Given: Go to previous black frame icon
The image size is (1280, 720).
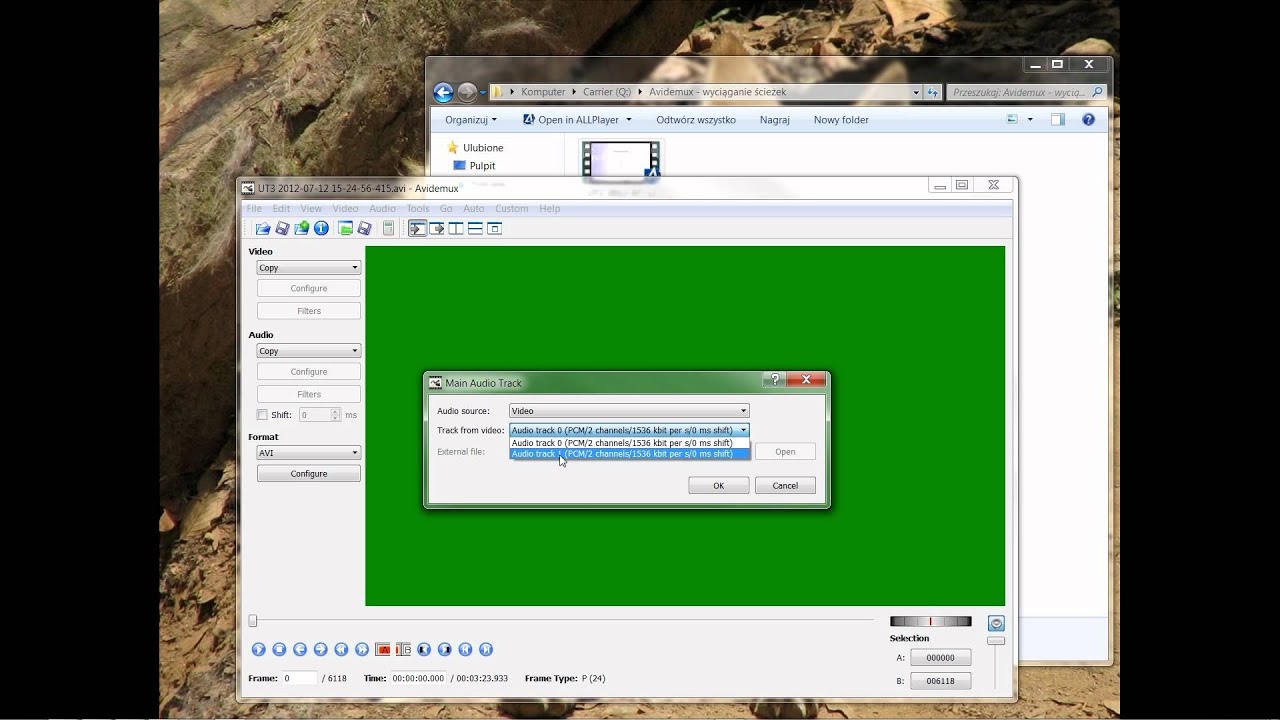Looking at the screenshot, I should [x=424, y=650].
